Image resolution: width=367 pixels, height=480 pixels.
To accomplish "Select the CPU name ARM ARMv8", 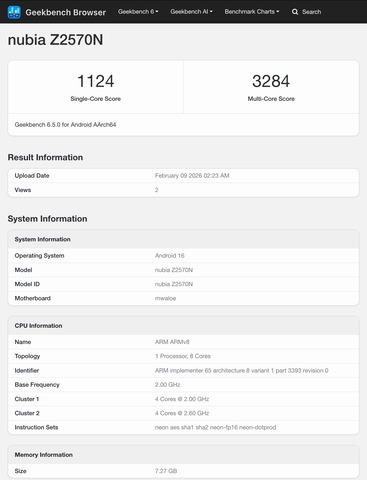I will (x=172, y=342).
